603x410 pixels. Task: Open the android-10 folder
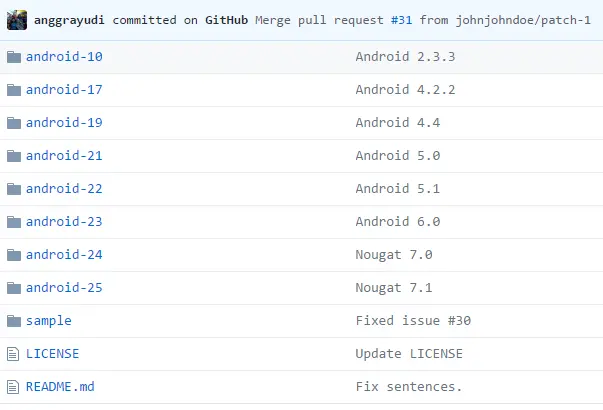(x=64, y=57)
